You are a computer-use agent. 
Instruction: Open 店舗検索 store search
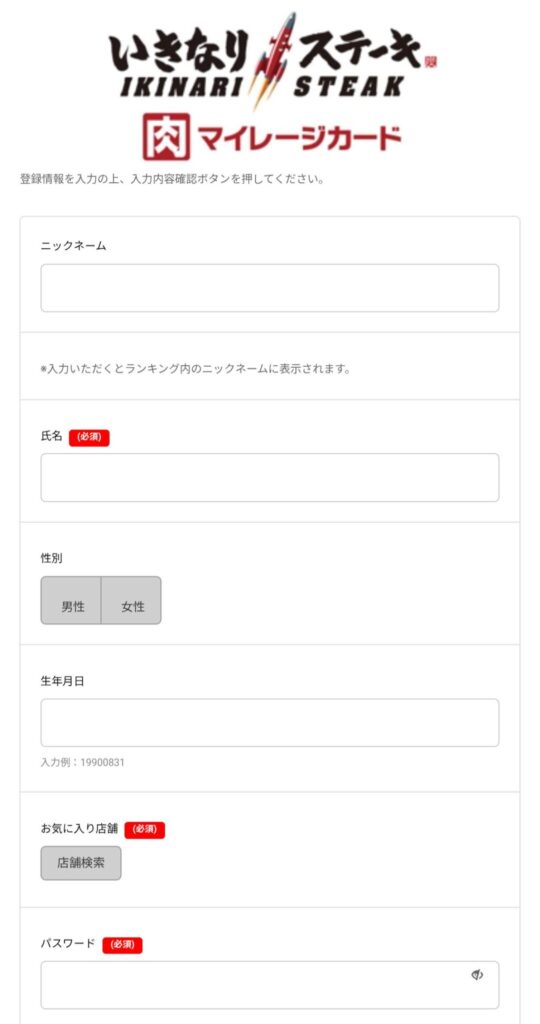coord(81,863)
